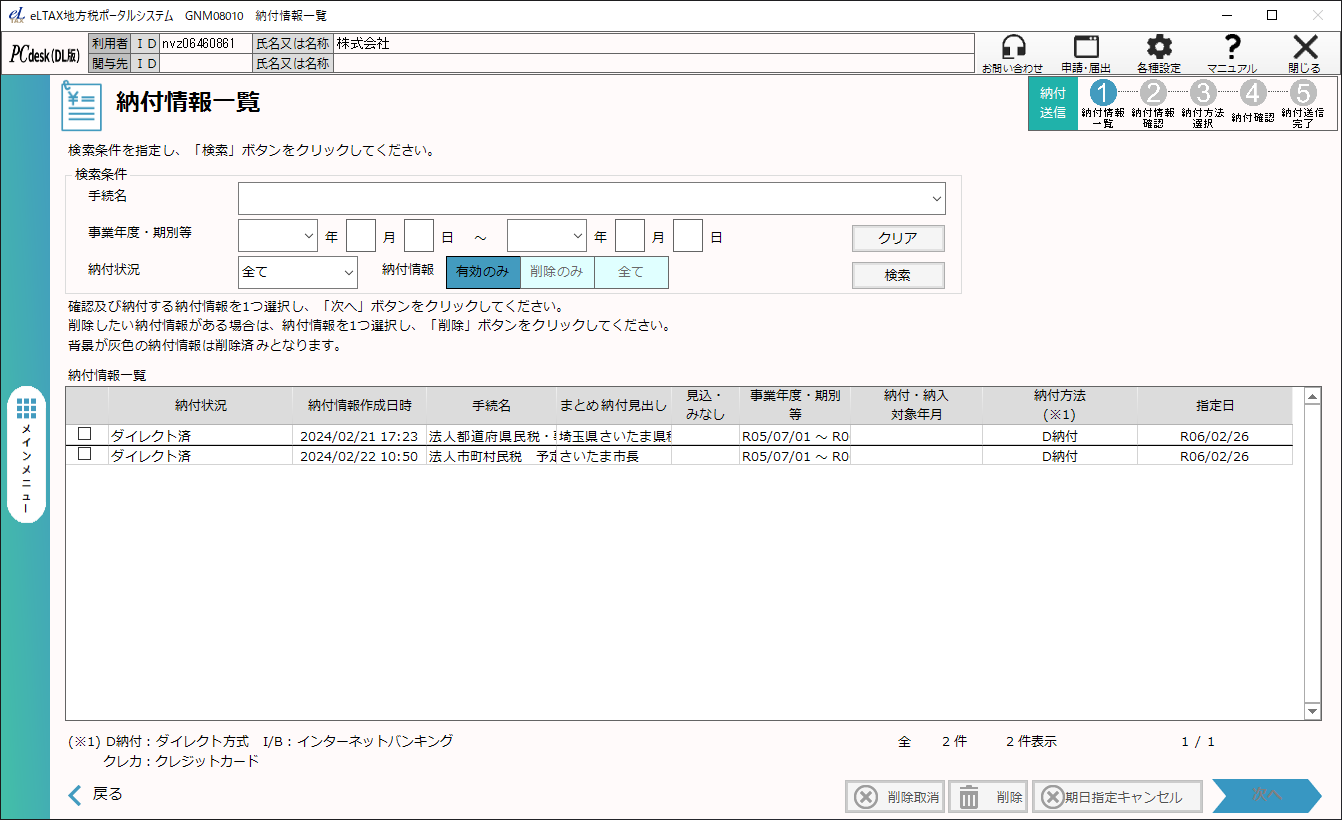Select 全て filter toggle for 納付情報
The image size is (1342, 820).
pyautogui.click(x=631, y=272)
